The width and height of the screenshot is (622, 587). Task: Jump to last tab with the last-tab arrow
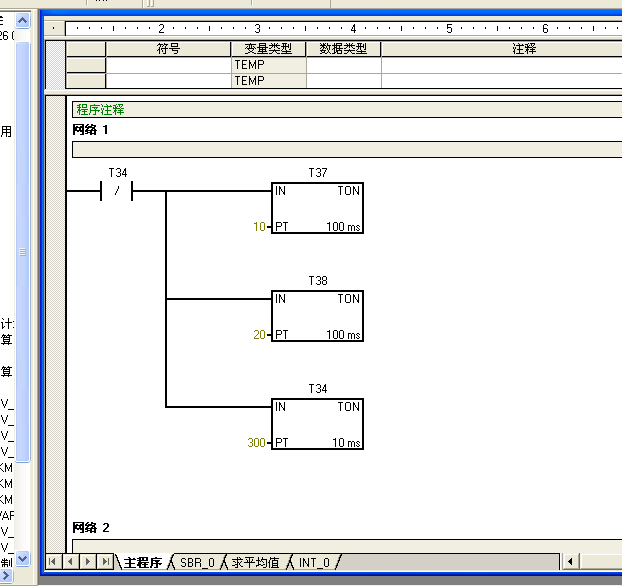pyautogui.click(x=106, y=562)
